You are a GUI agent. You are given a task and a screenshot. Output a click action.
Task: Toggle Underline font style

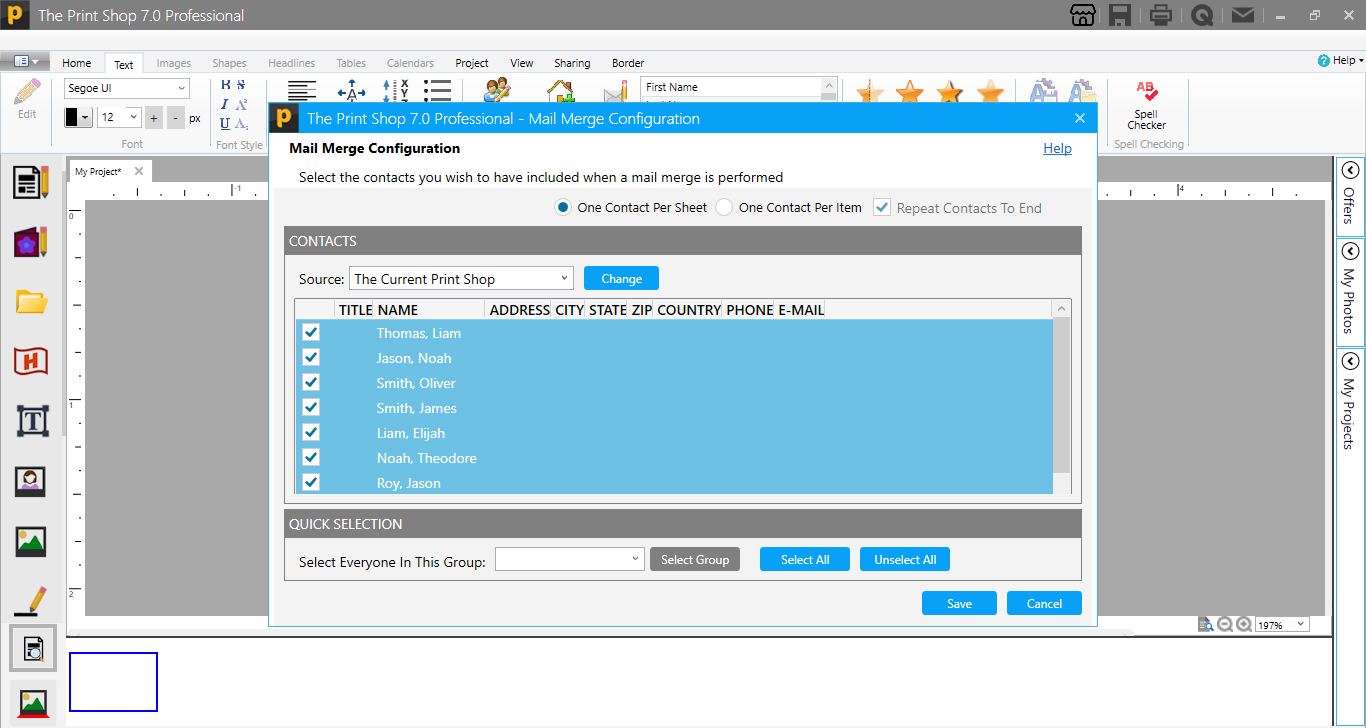click(x=225, y=124)
